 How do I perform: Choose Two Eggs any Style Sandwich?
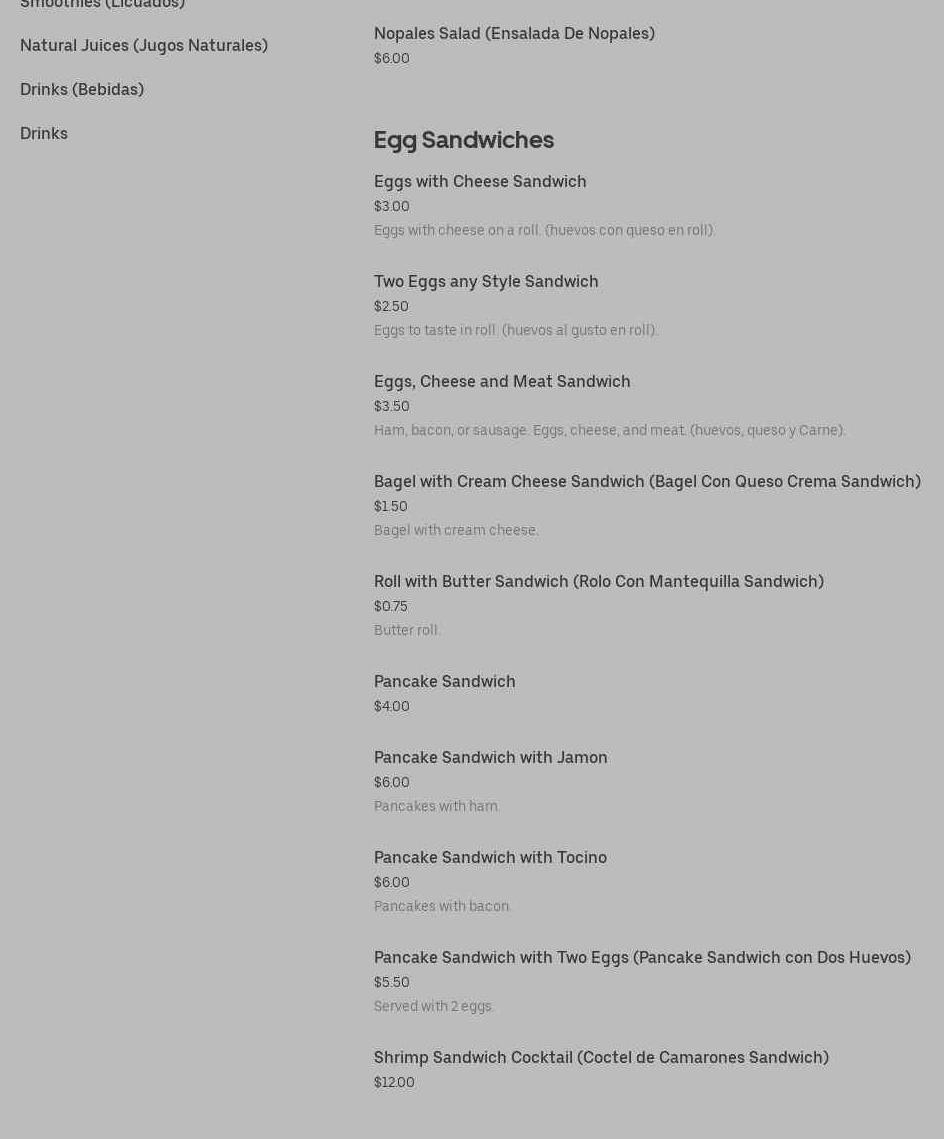point(486,281)
